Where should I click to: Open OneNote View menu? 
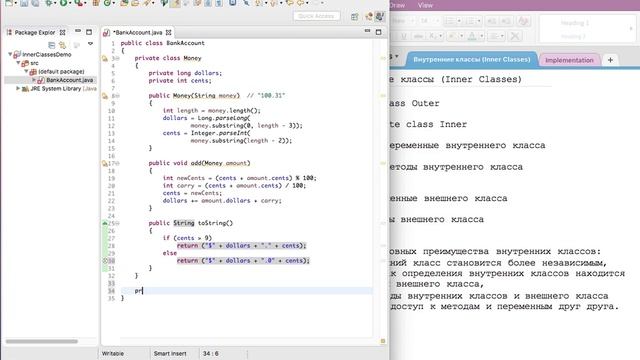pyautogui.click(x=425, y=5)
